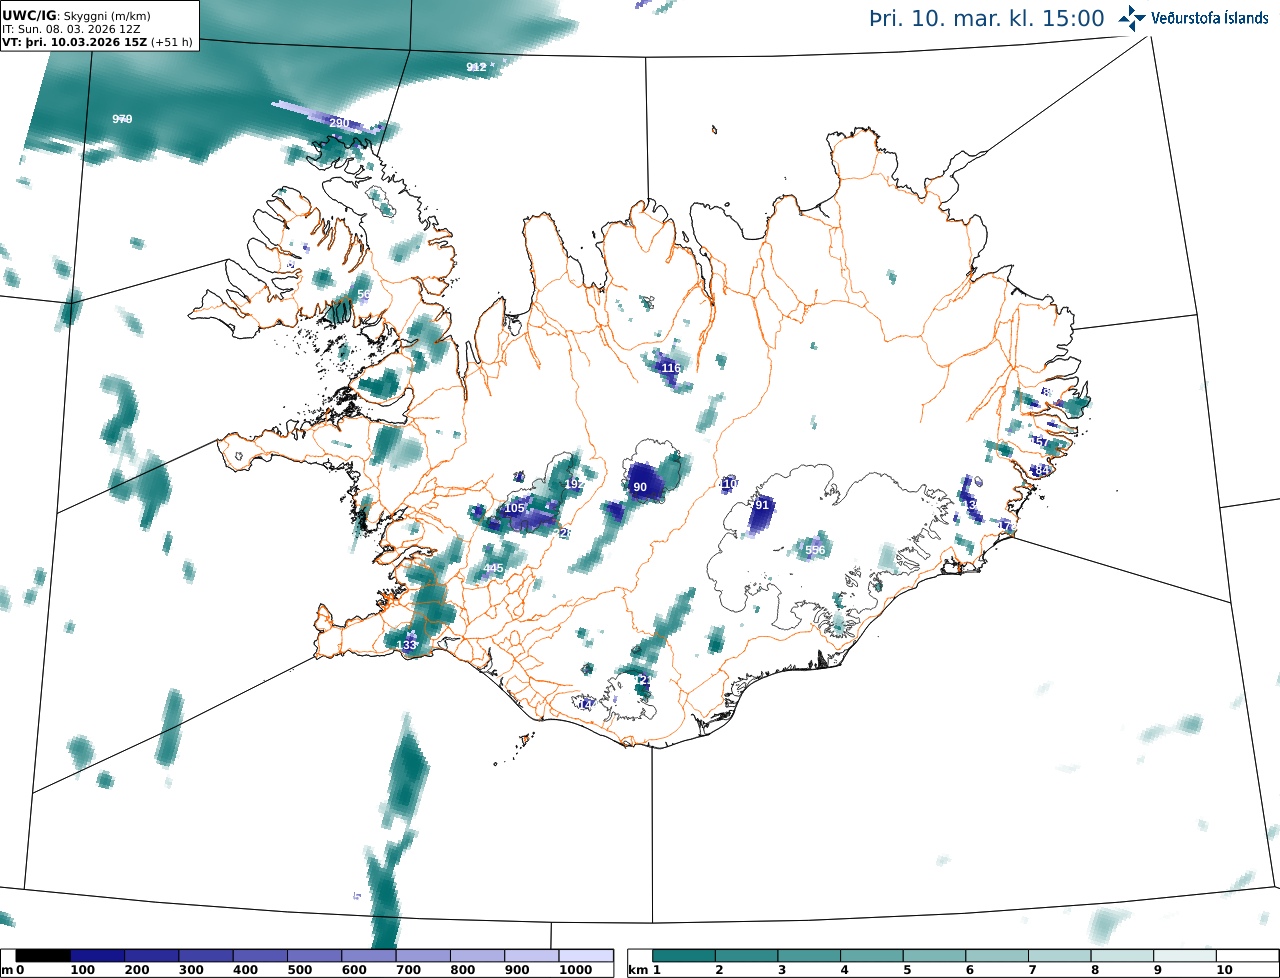Screen dimensions: 1280x978
Task: Click the 1–2 km dark teal swatch
Action: pos(684,956)
